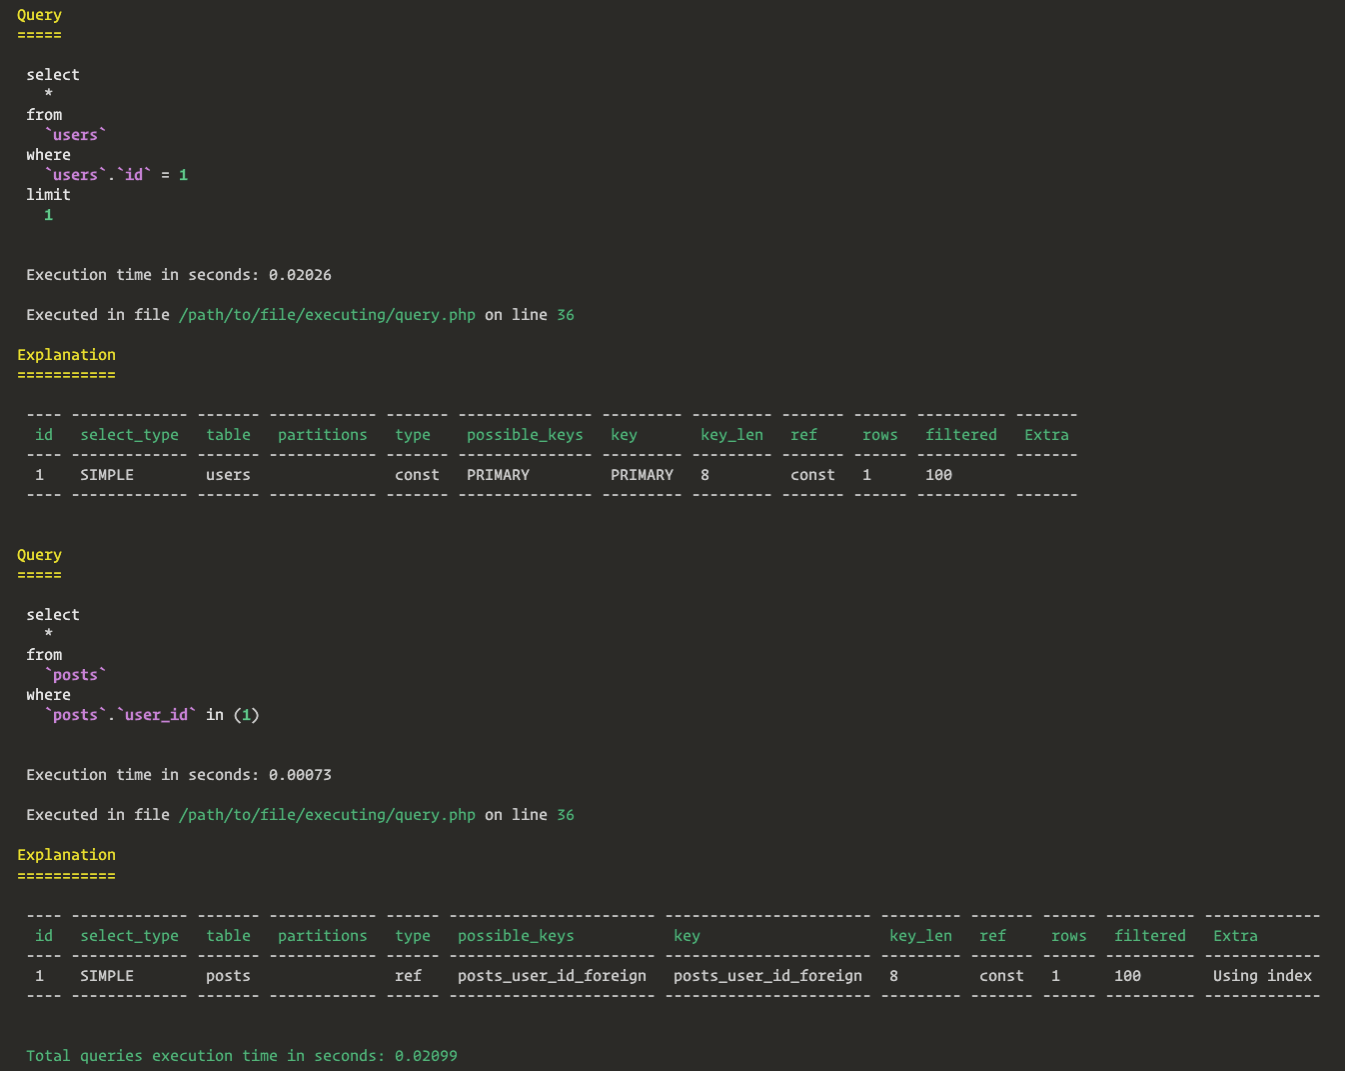Click the Explanation heading above the posts table row
The image size is (1345, 1071).
pos(66,855)
